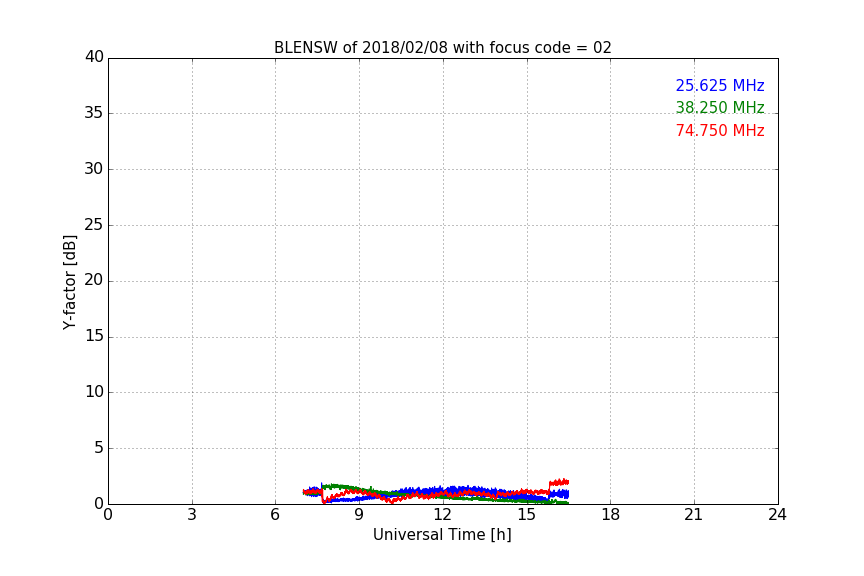Click the x-axis tick label '6'
Viewport: 864px width, 576px height.
coord(275,515)
